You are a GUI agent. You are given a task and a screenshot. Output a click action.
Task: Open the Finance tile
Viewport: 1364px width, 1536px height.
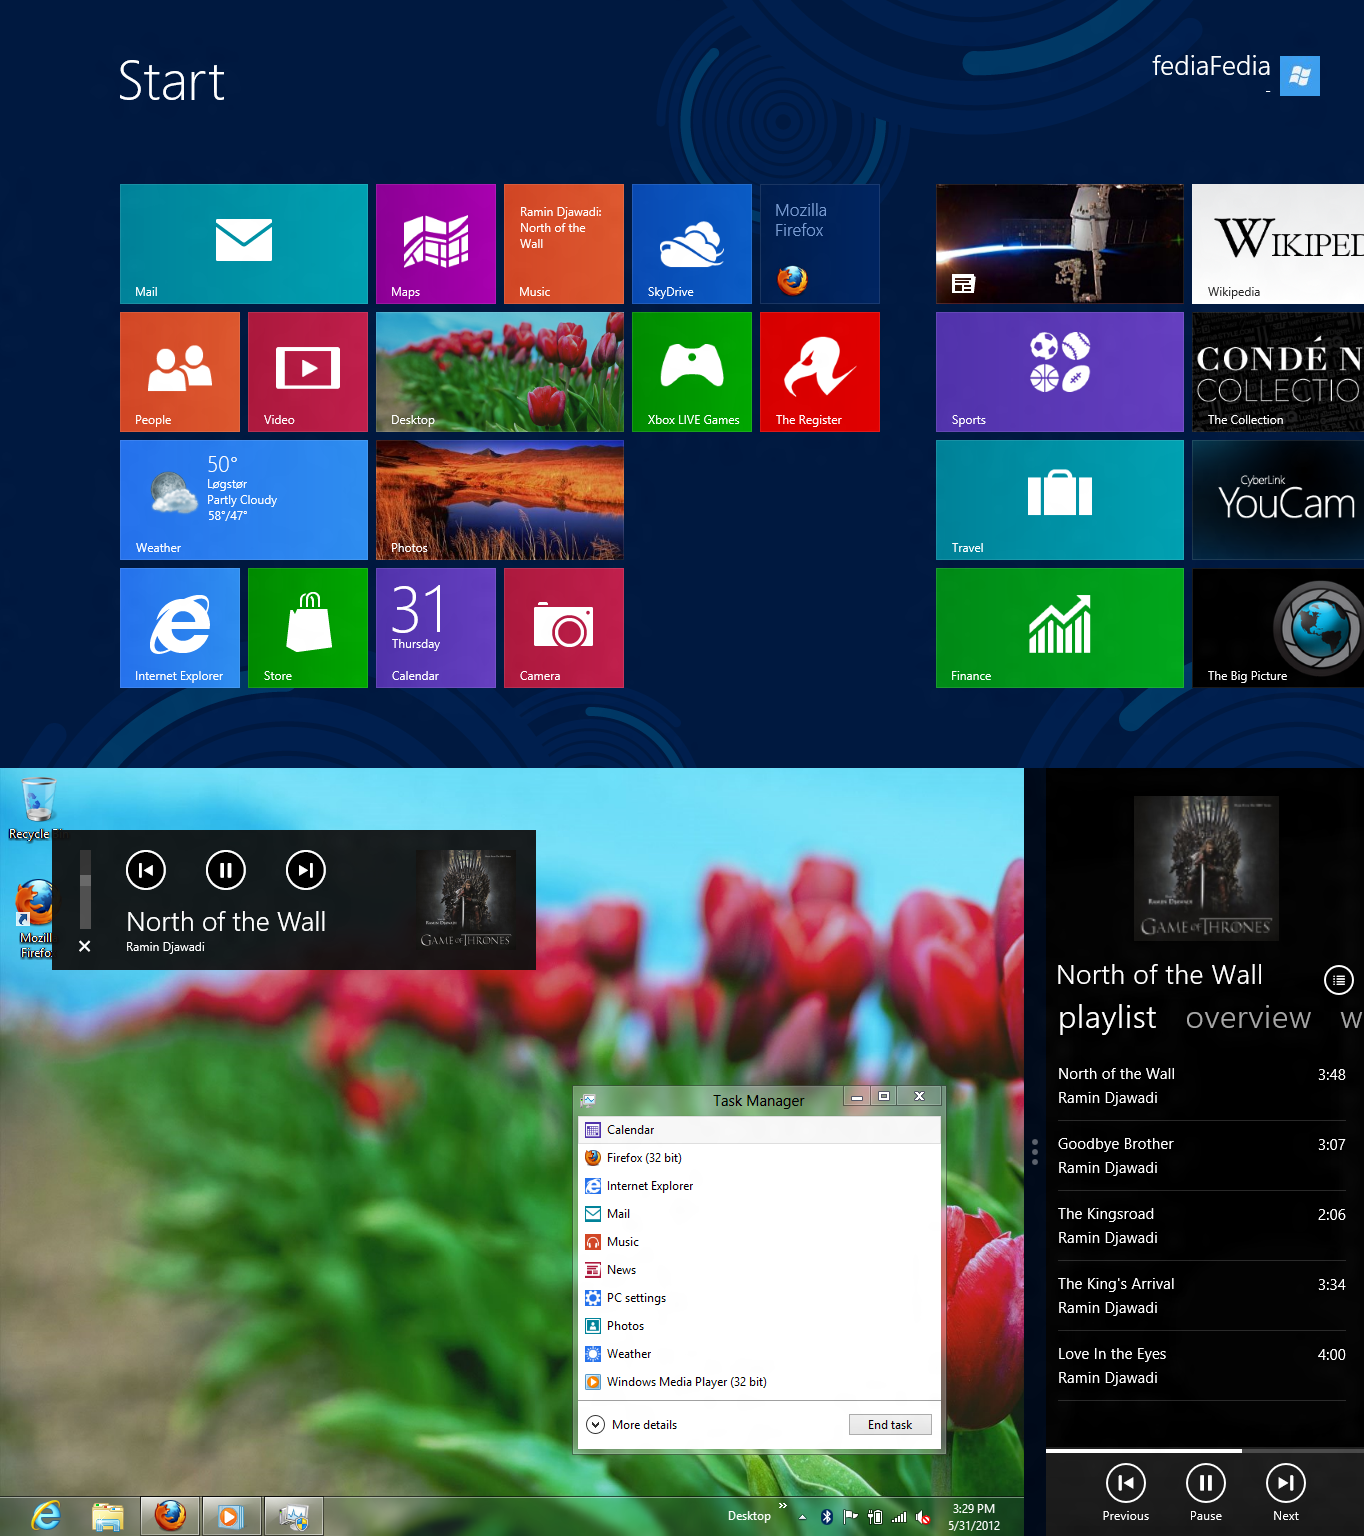click(1060, 628)
